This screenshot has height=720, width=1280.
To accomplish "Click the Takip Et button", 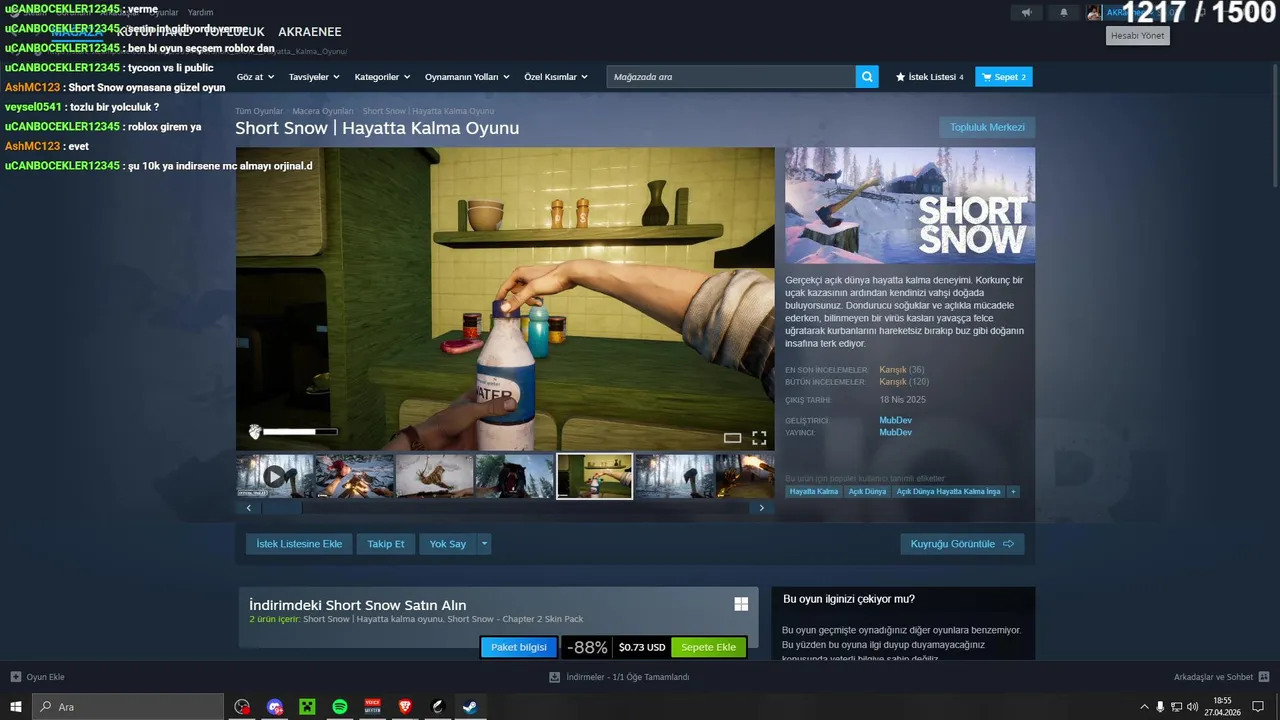I will point(386,544).
